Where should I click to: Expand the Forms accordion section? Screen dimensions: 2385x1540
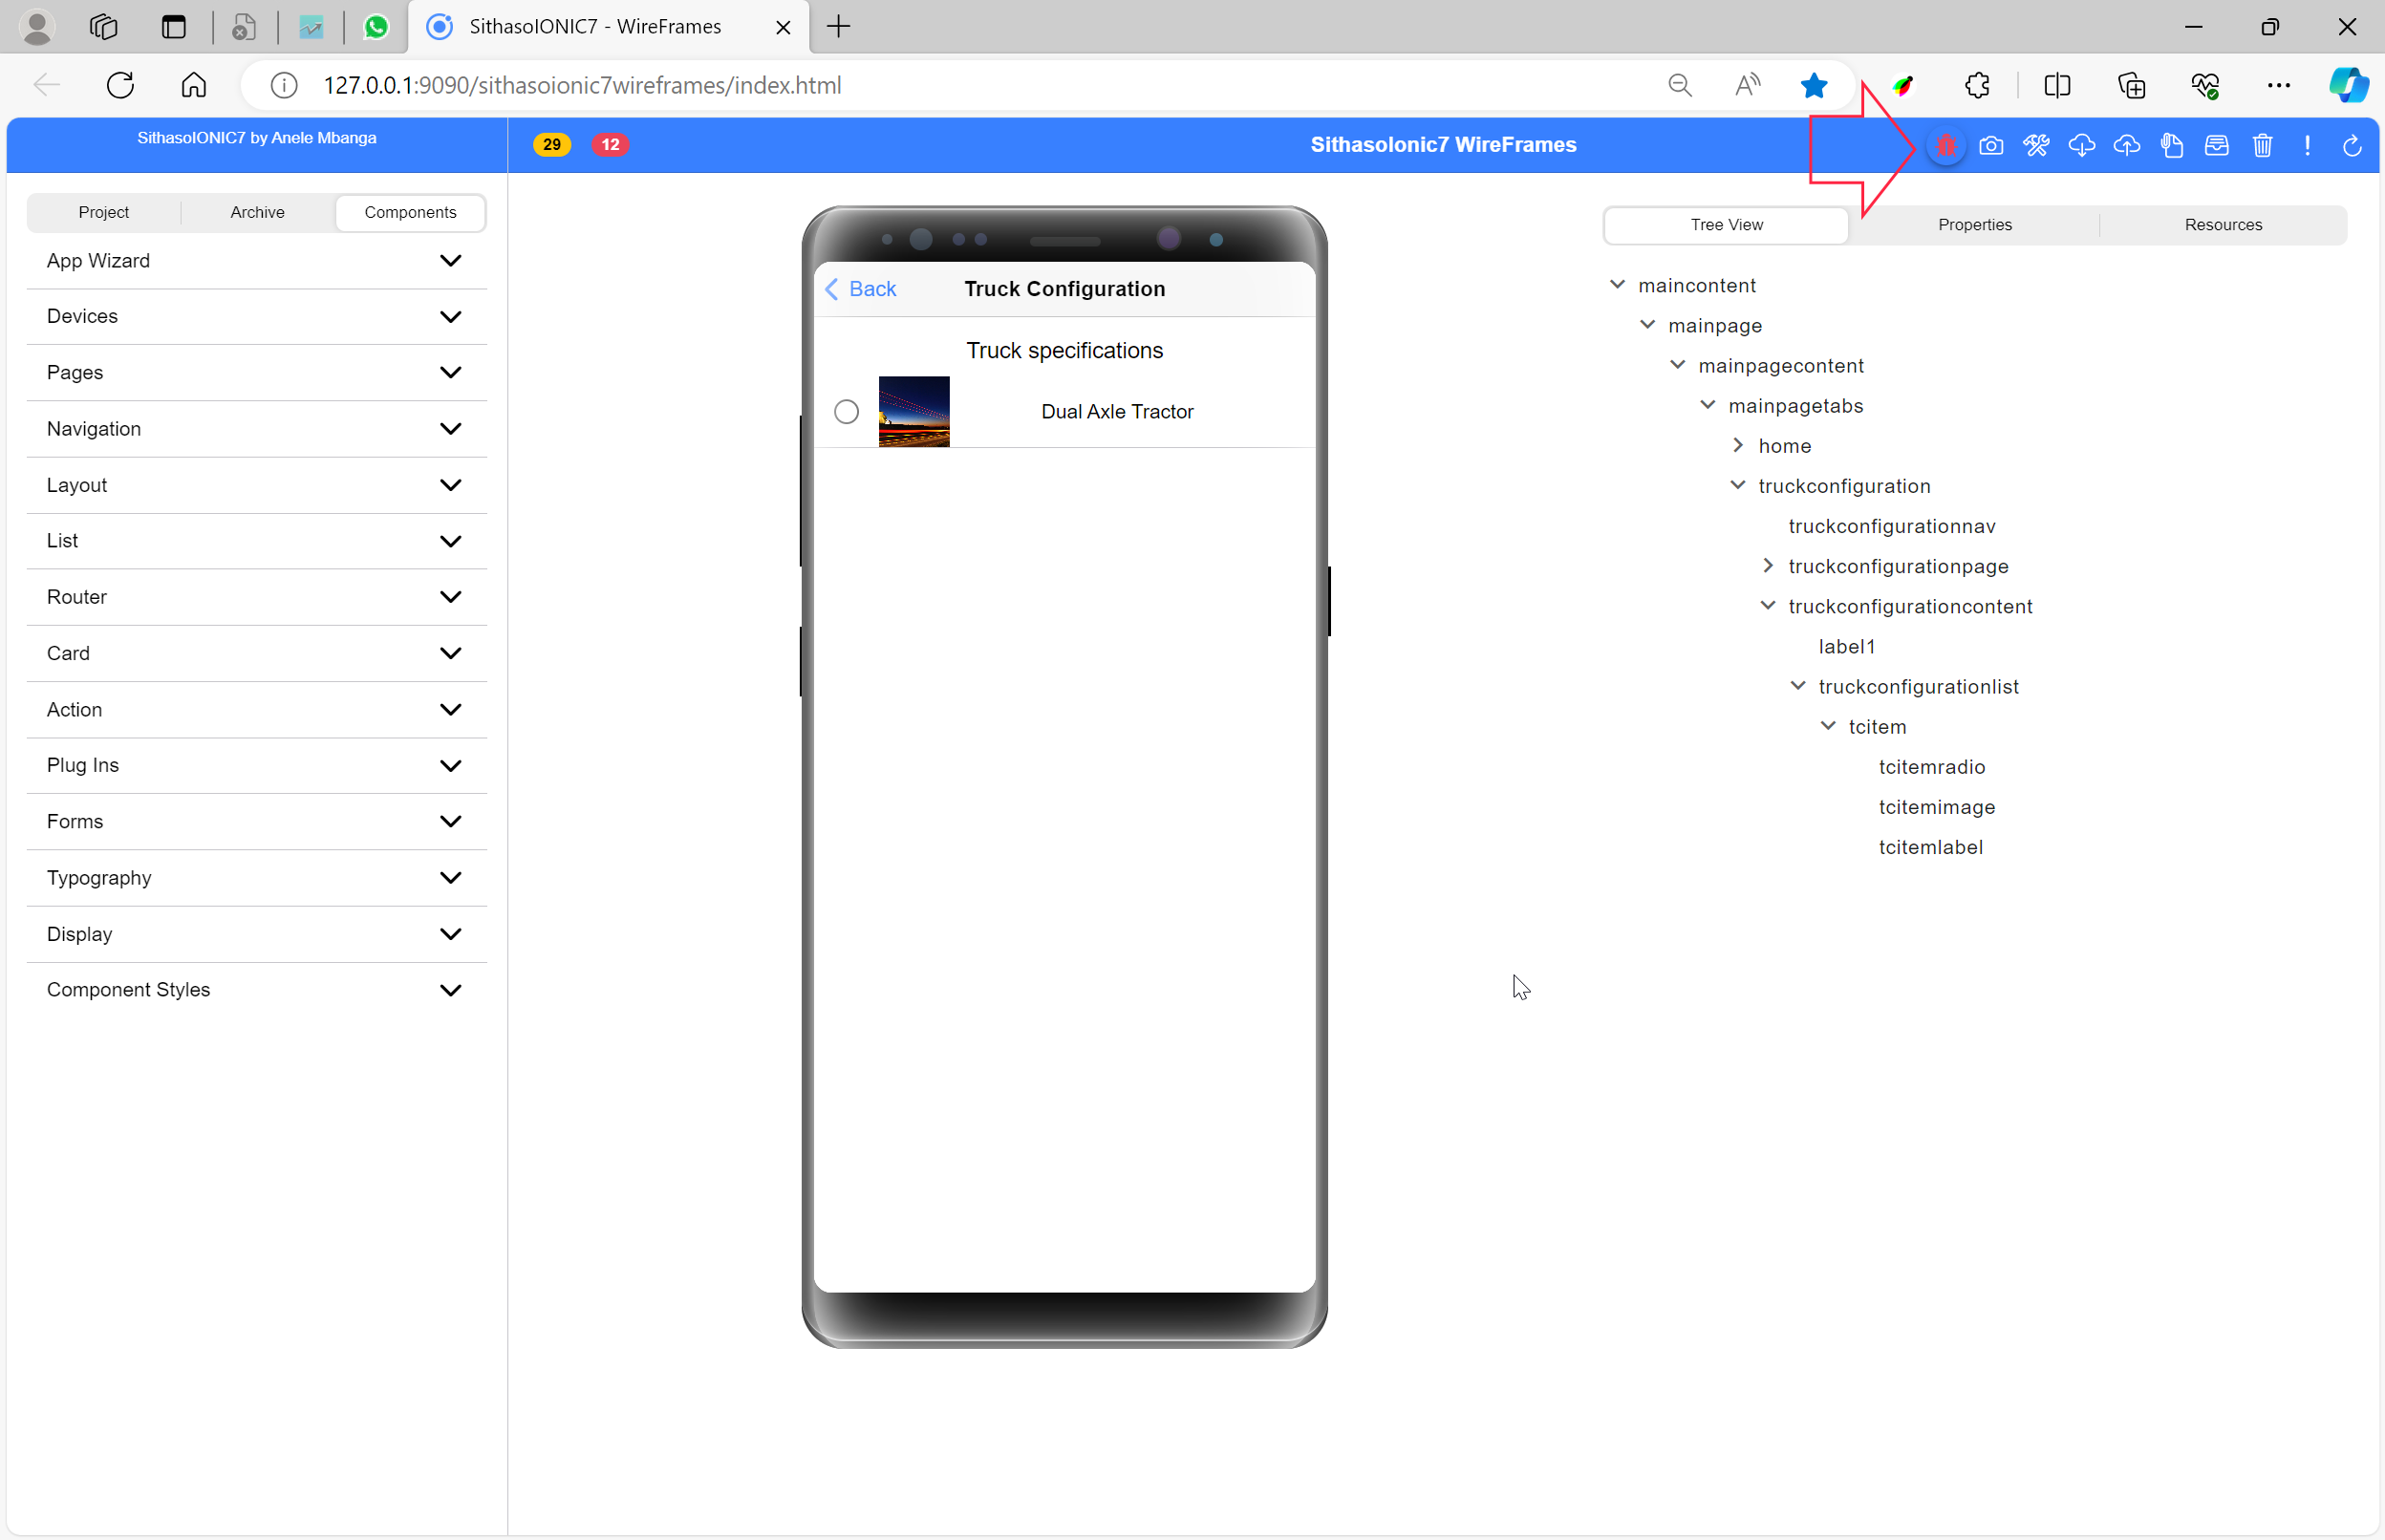coord(256,821)
